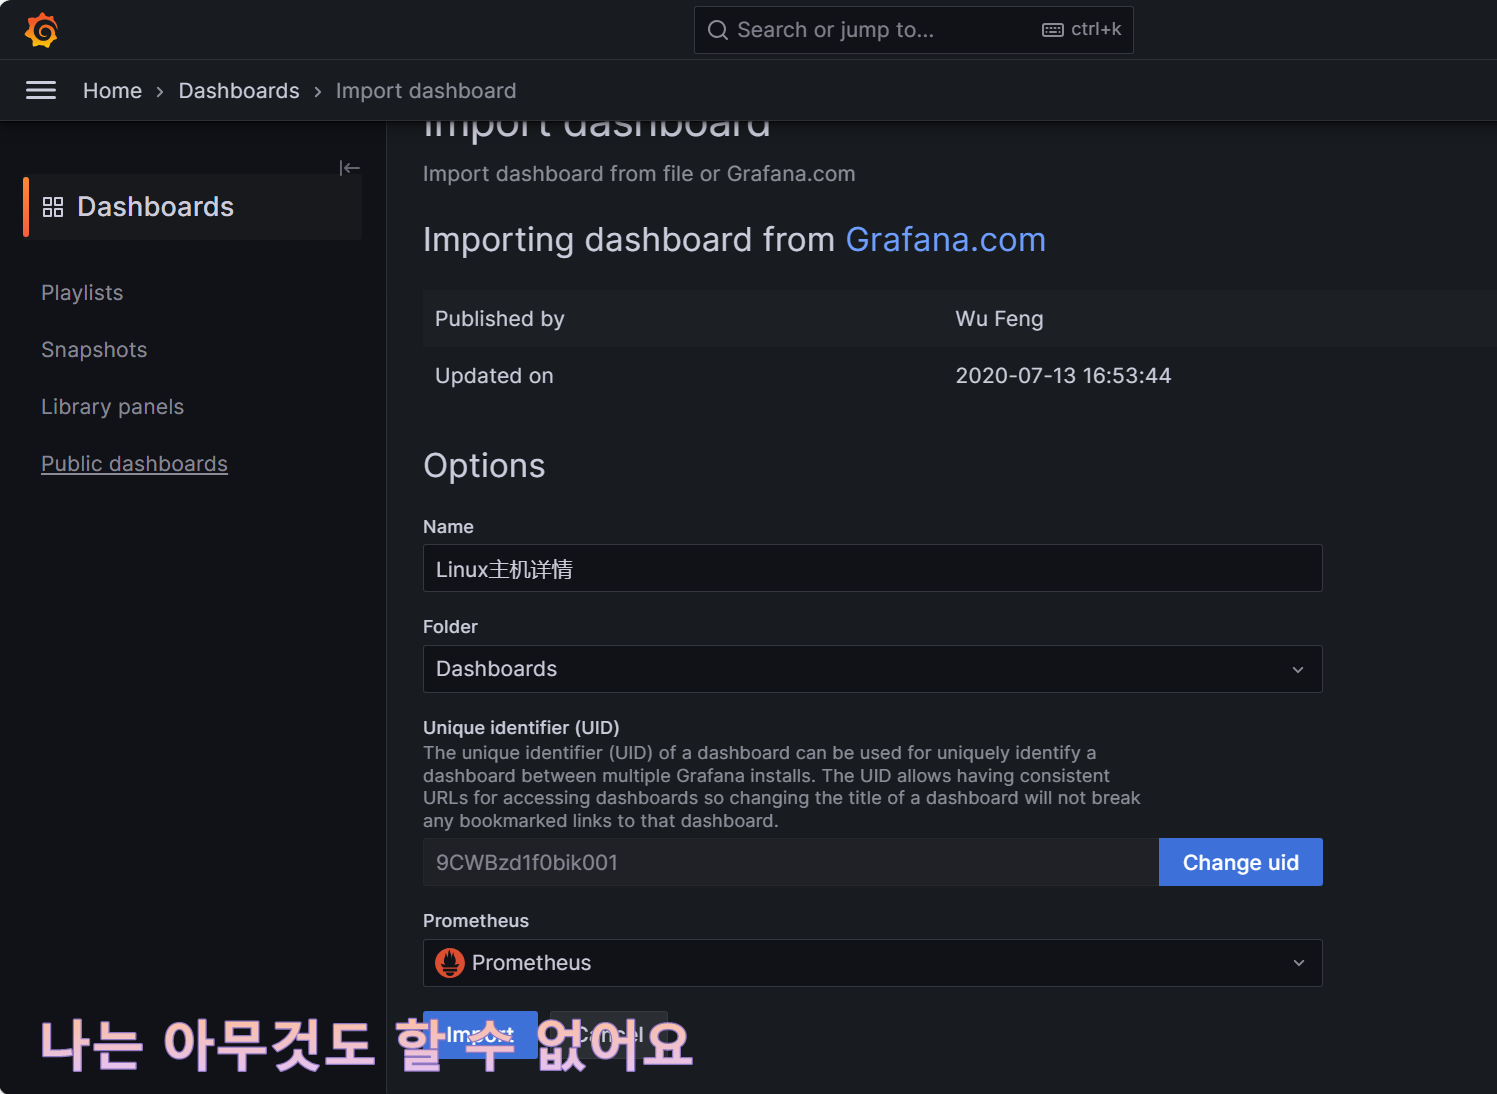Click the search magnifier icon
Viewport: 1497px width, 1094px height.
pyautogui.click(x=717, y=30)
